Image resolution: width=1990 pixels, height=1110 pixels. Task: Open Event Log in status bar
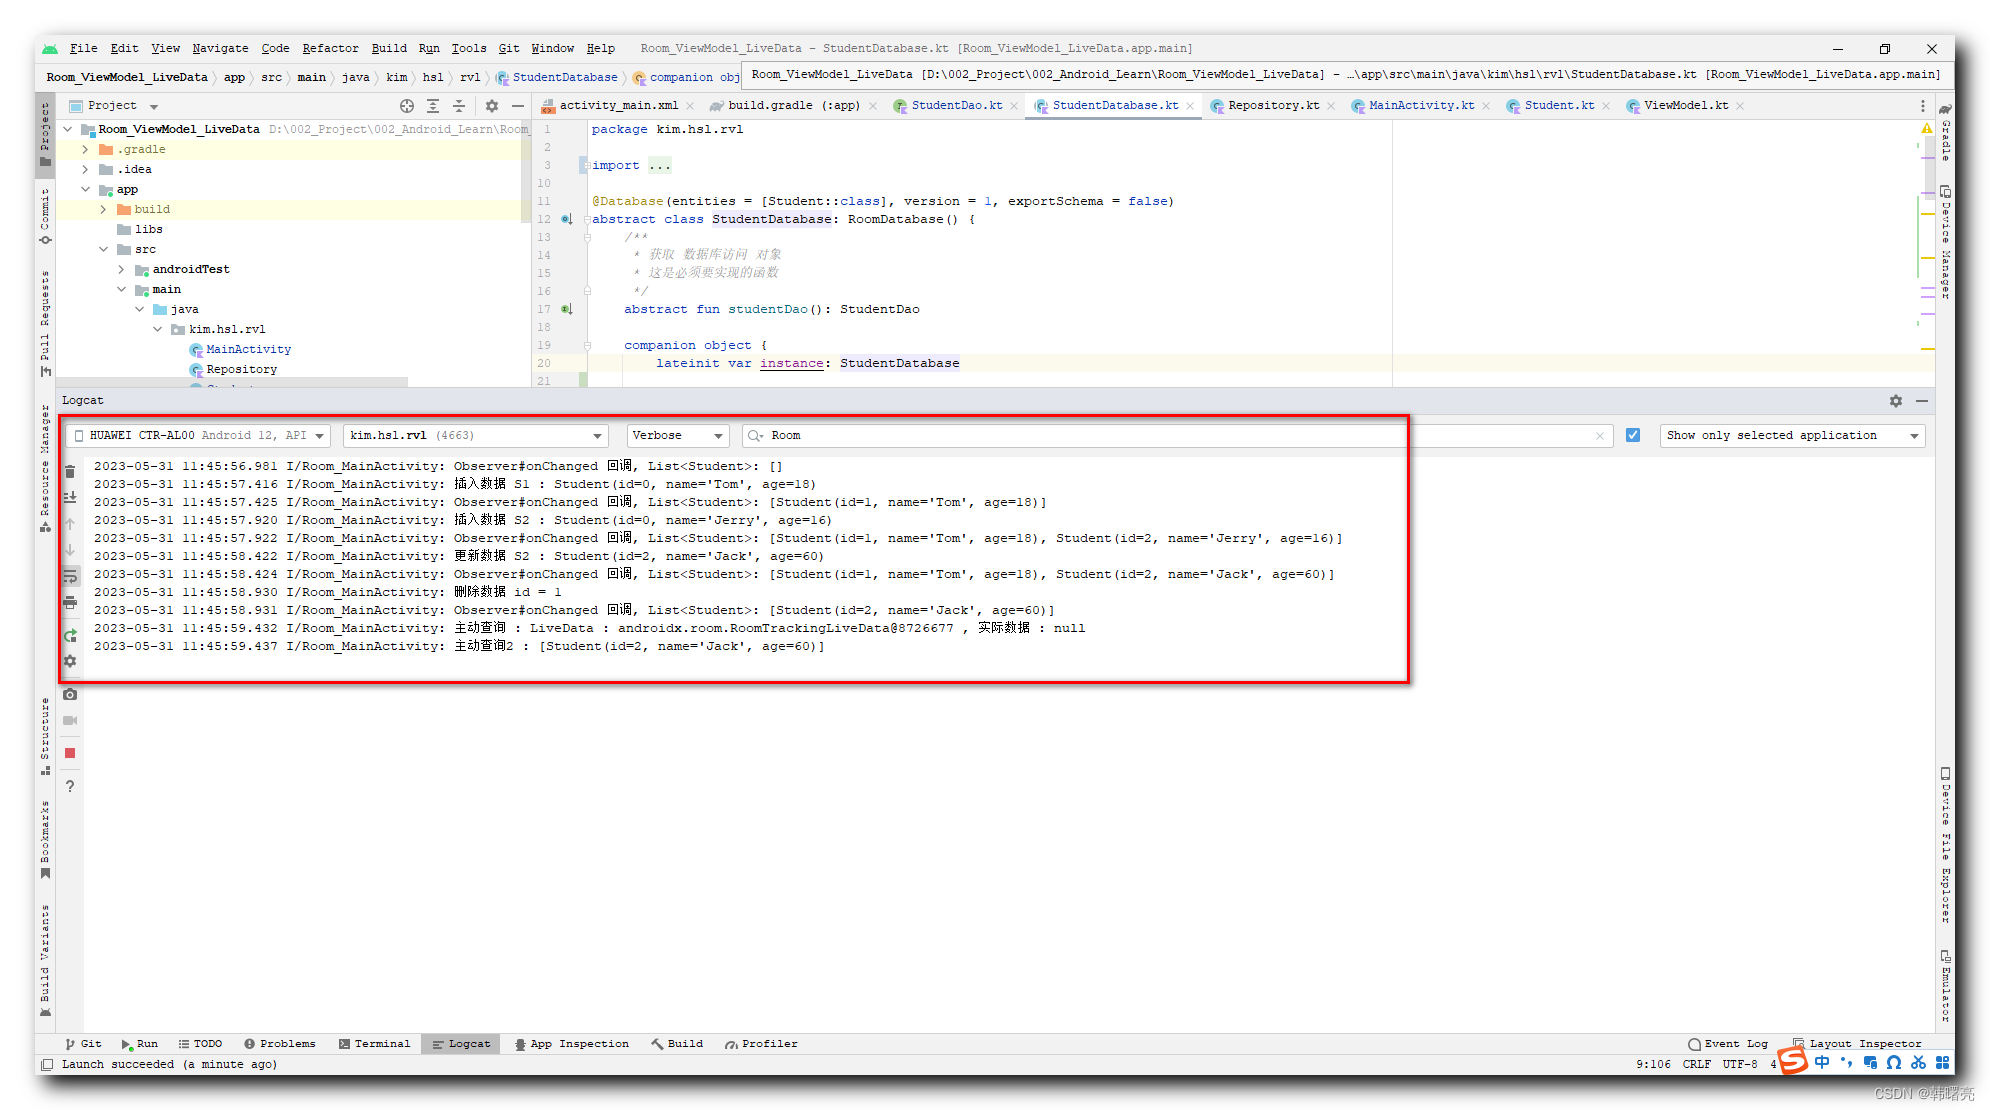[x=1727, y=1043]
